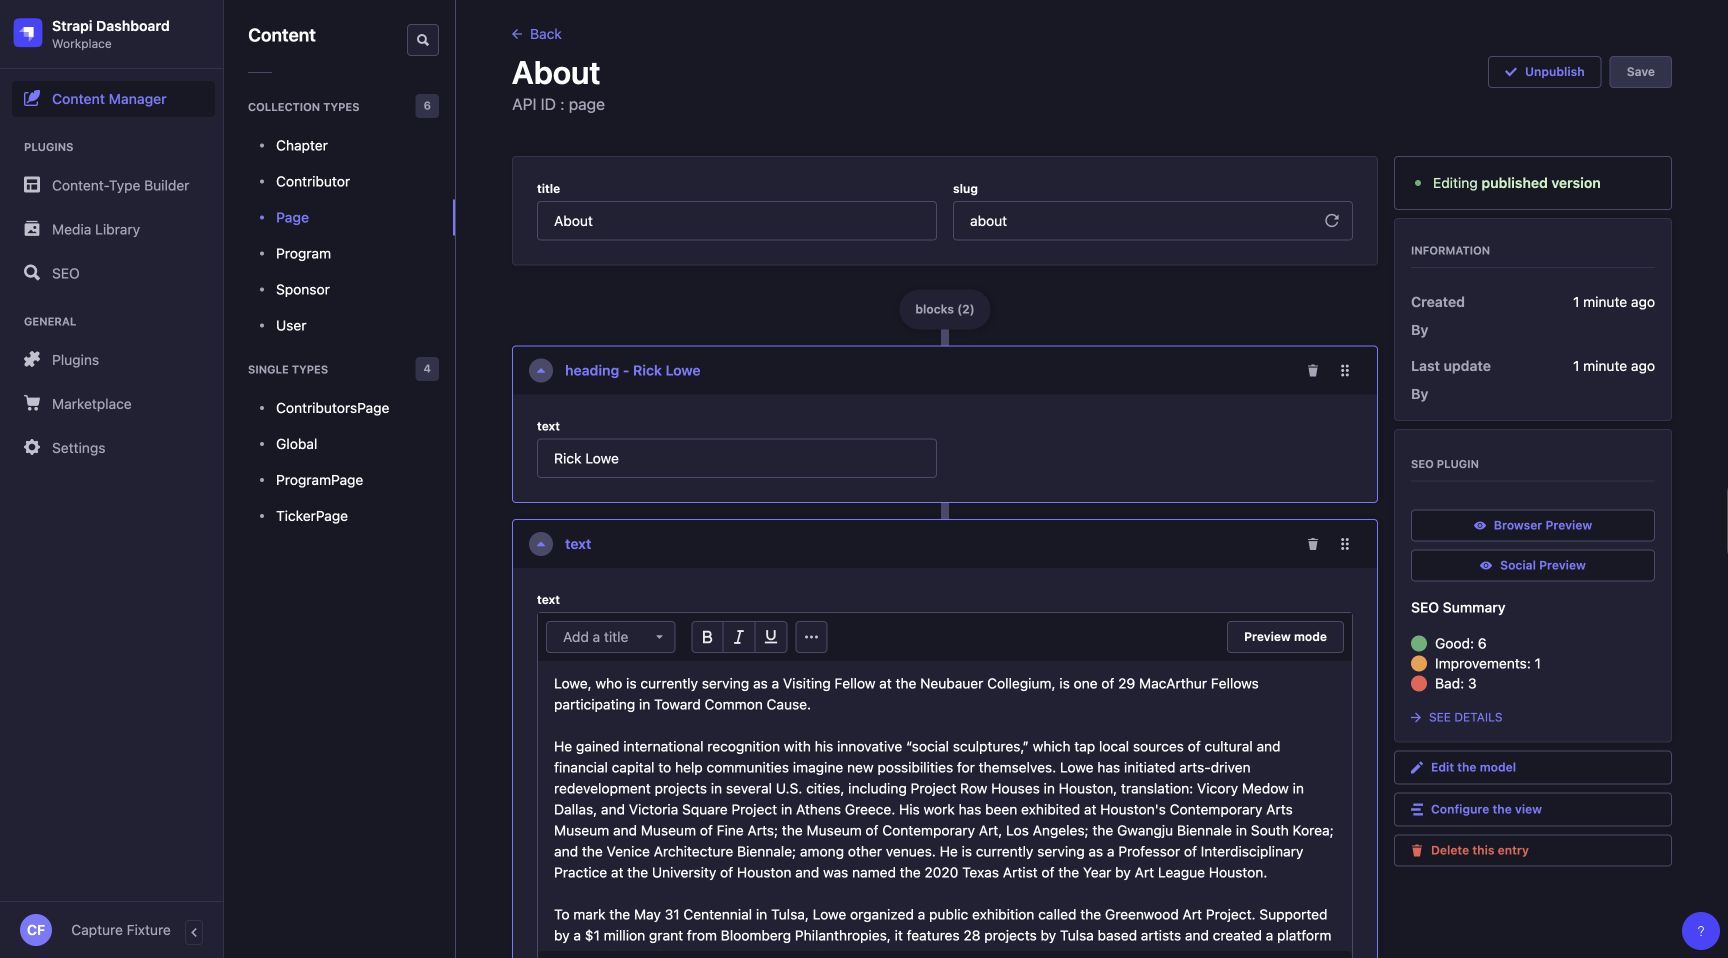
Task: Click the Rick Lowe text input
Action: (x=737, y=458)
